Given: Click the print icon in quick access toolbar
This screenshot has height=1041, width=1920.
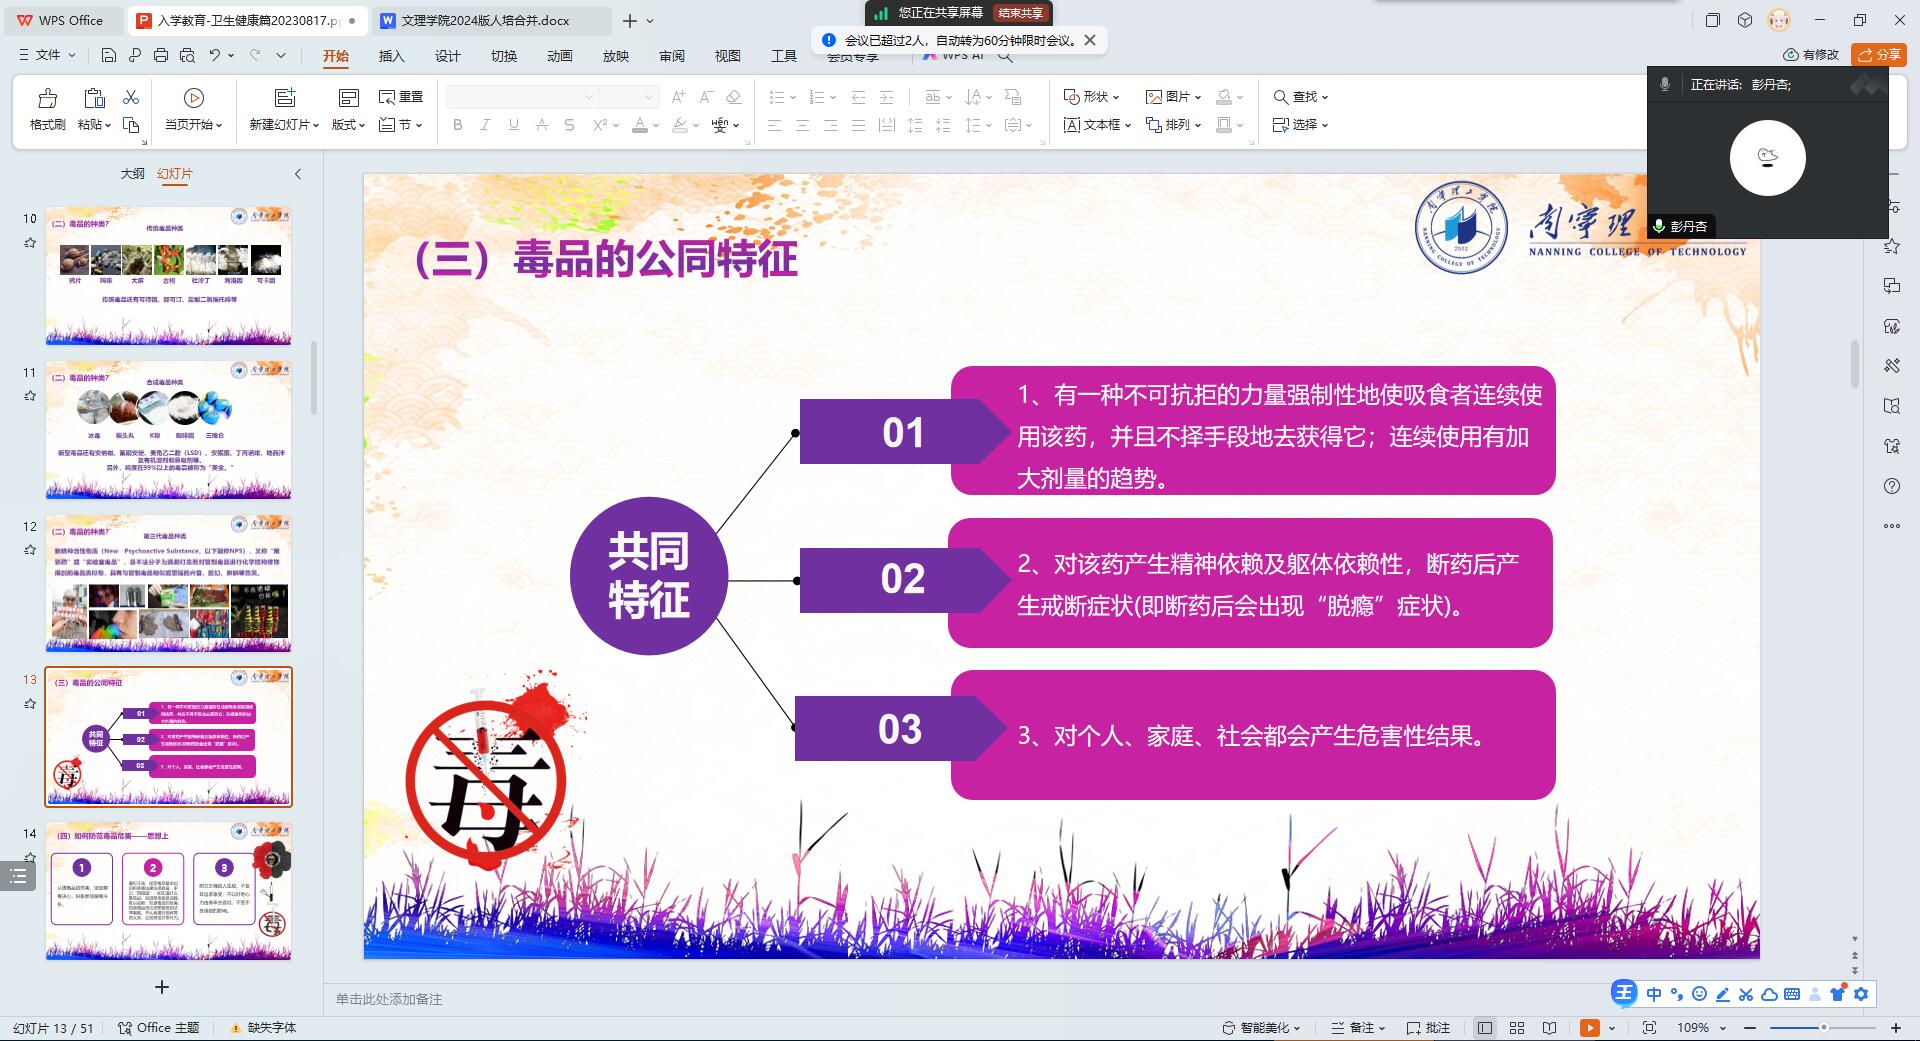Looking at the screenshot, I should 161,55.
